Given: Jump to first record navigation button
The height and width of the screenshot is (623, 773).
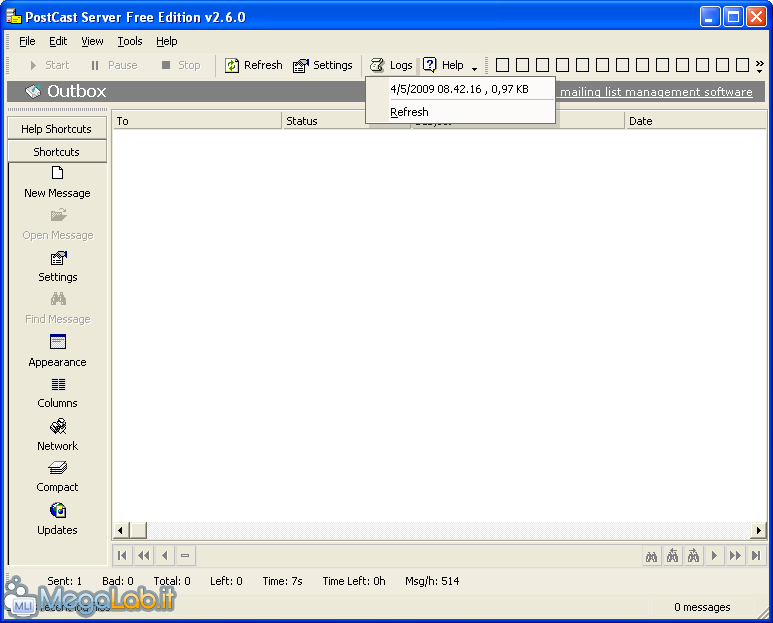Looking at the screenshot, I should pyautogui.click(x=122, y=556).
